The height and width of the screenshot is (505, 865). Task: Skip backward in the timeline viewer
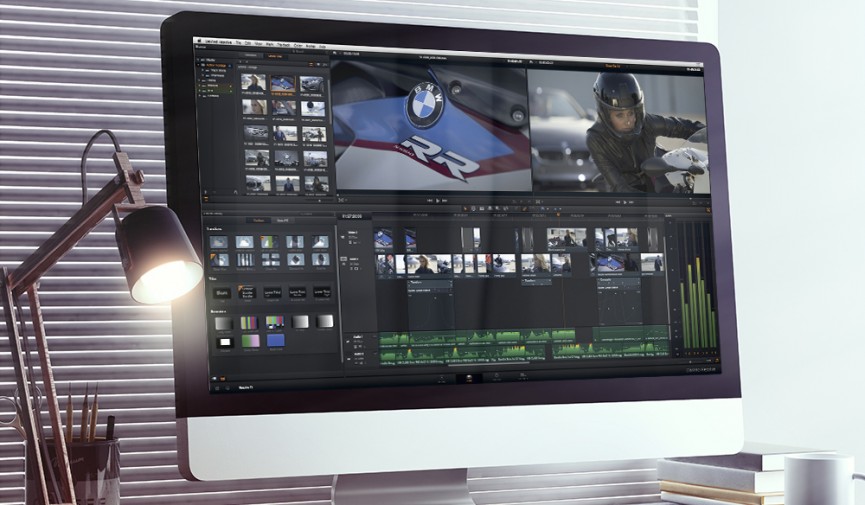618,203
